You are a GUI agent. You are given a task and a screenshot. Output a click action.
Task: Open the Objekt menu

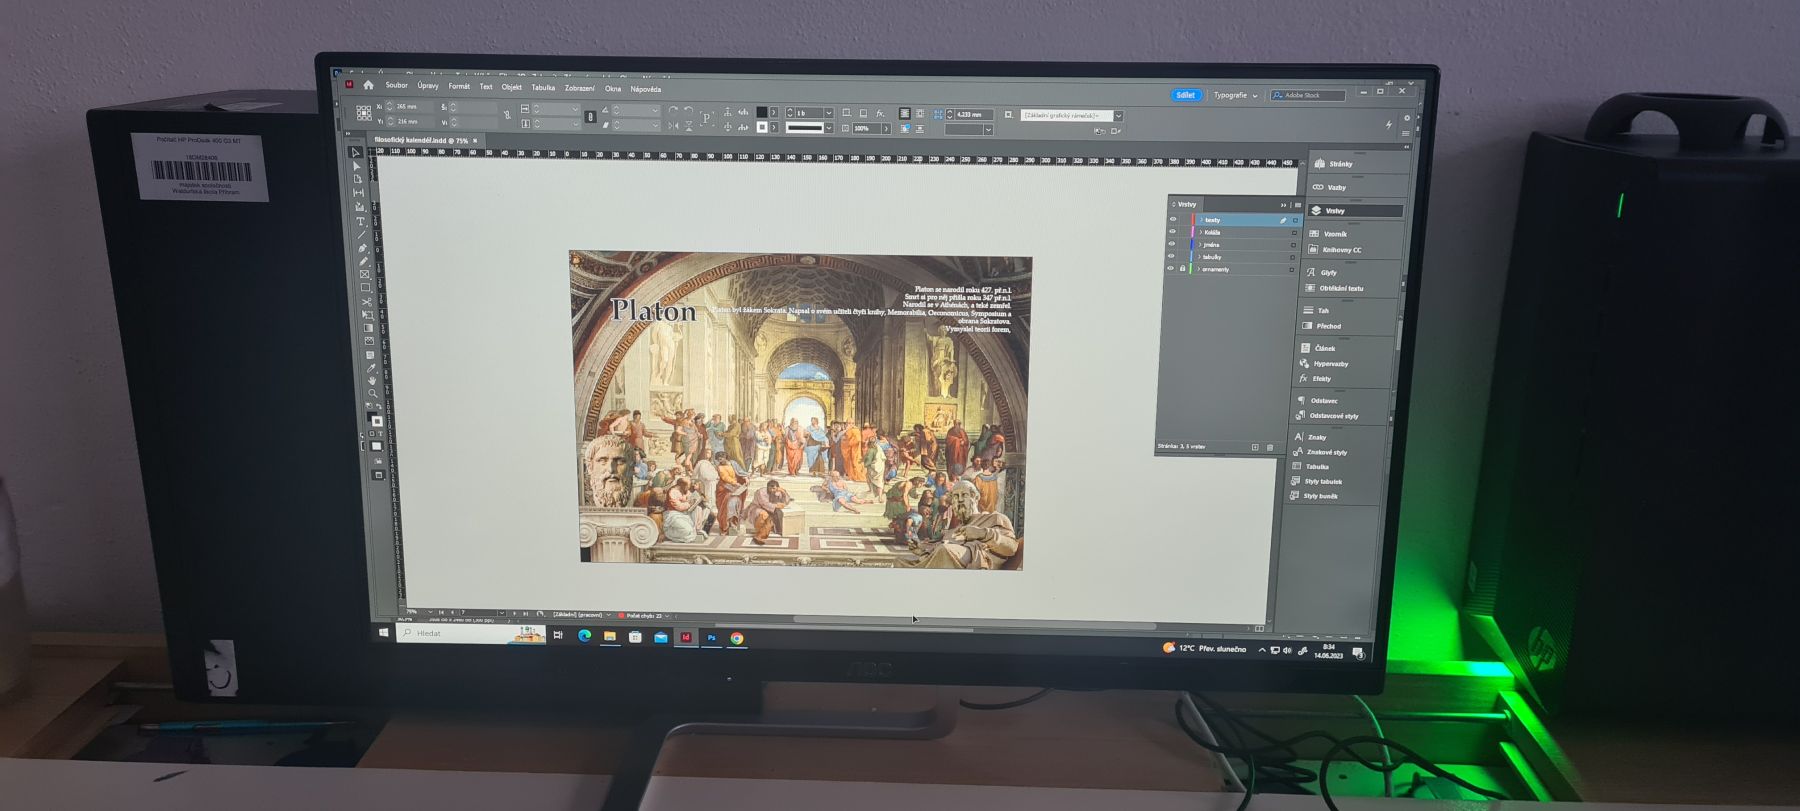[x=511, y=87]
